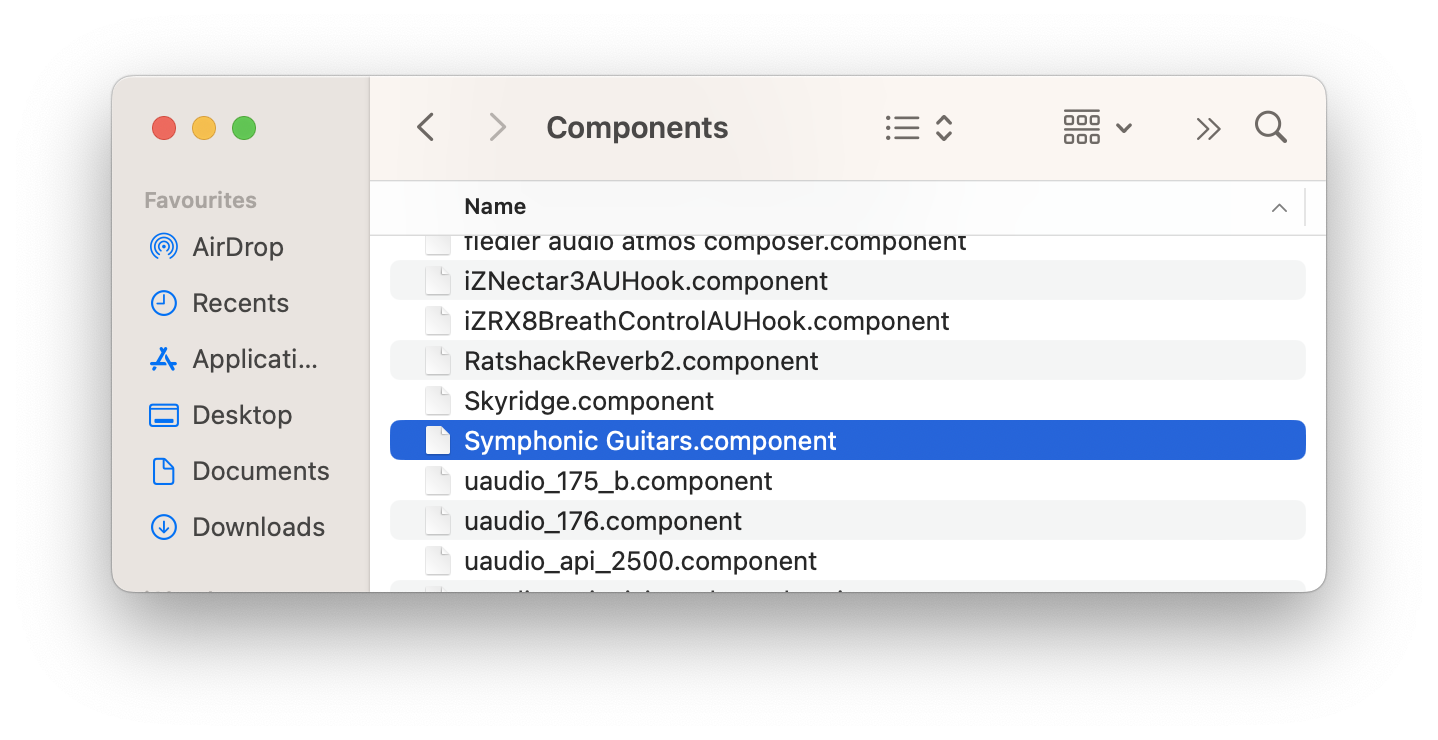
Task: Open AirDrop in the sidebar
Action: click(237, 247)
